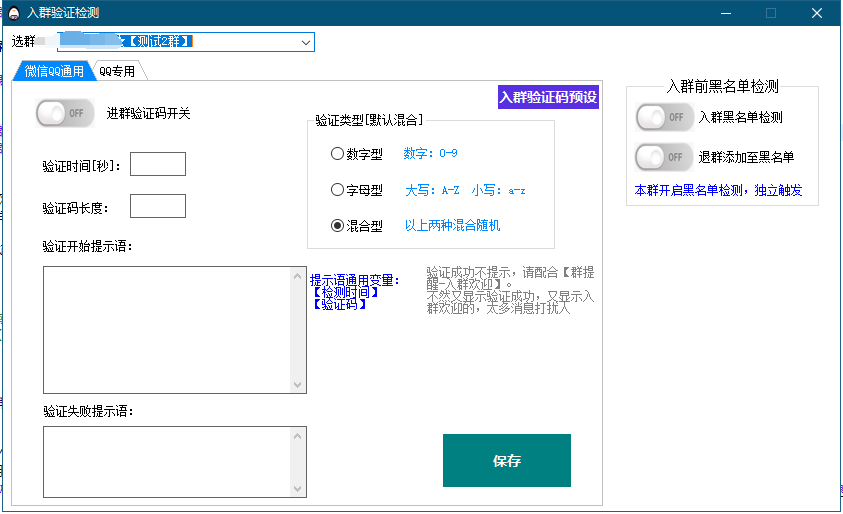Image resolution: width=843 pixels, height=514 pixels.
Task: Choose the 混合型 radio option
Action: [337, 226]
